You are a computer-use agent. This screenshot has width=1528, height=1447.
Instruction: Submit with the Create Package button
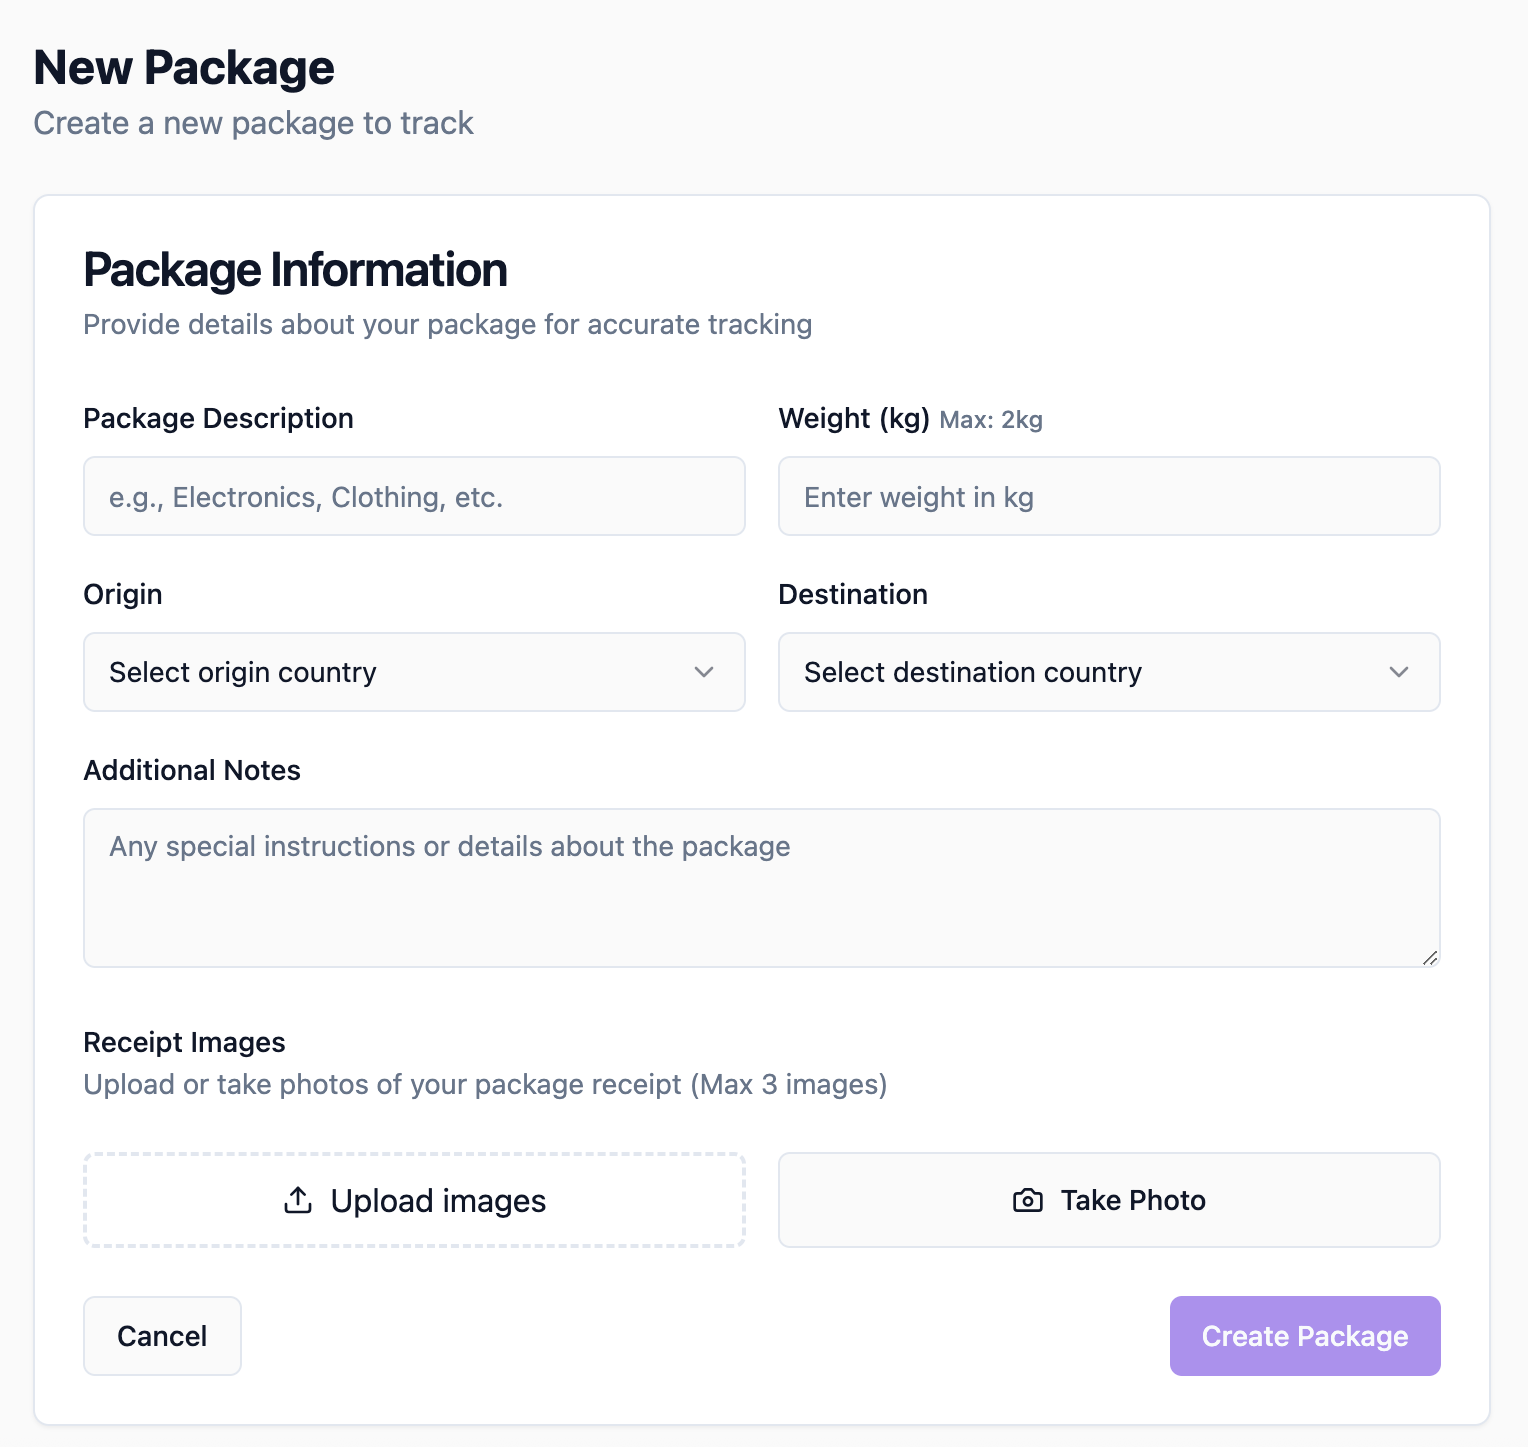coord(1304,1336)
